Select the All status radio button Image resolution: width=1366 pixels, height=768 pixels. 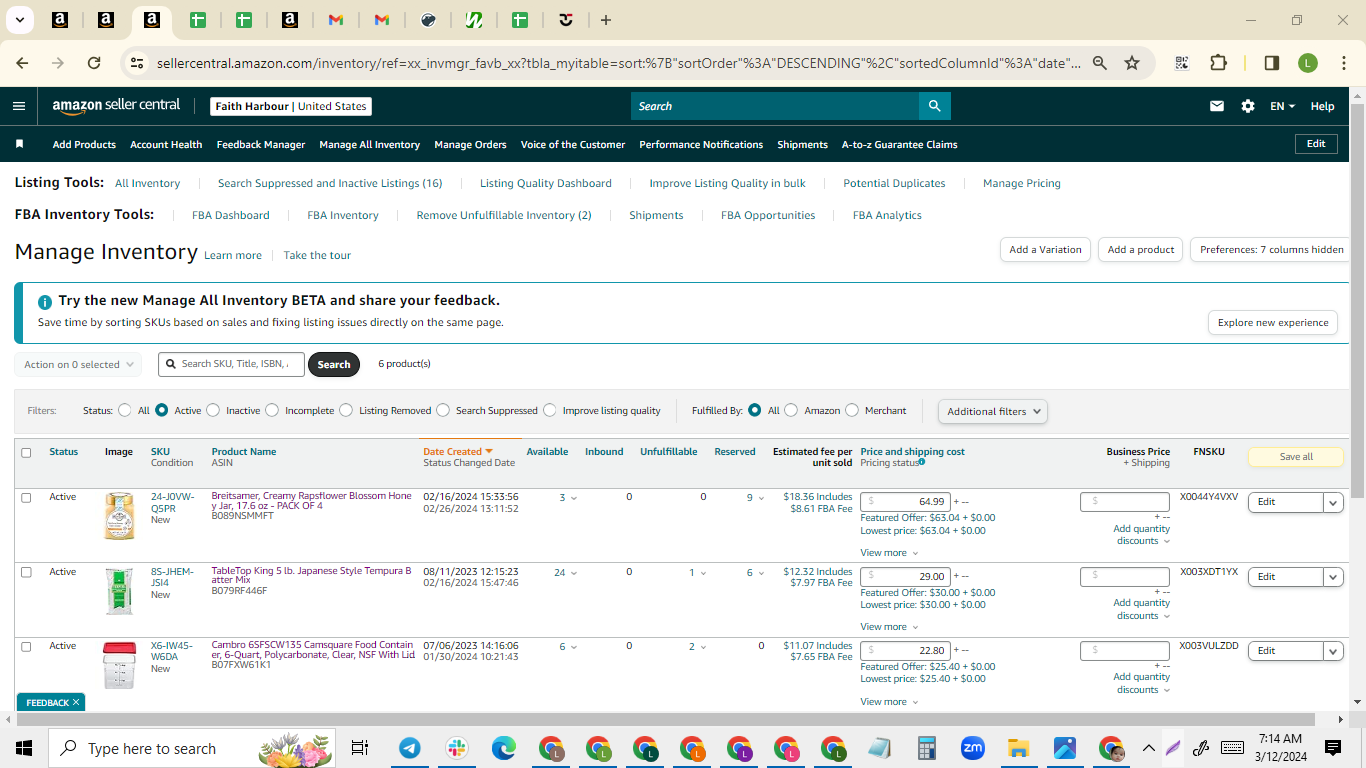coord(125,410)
